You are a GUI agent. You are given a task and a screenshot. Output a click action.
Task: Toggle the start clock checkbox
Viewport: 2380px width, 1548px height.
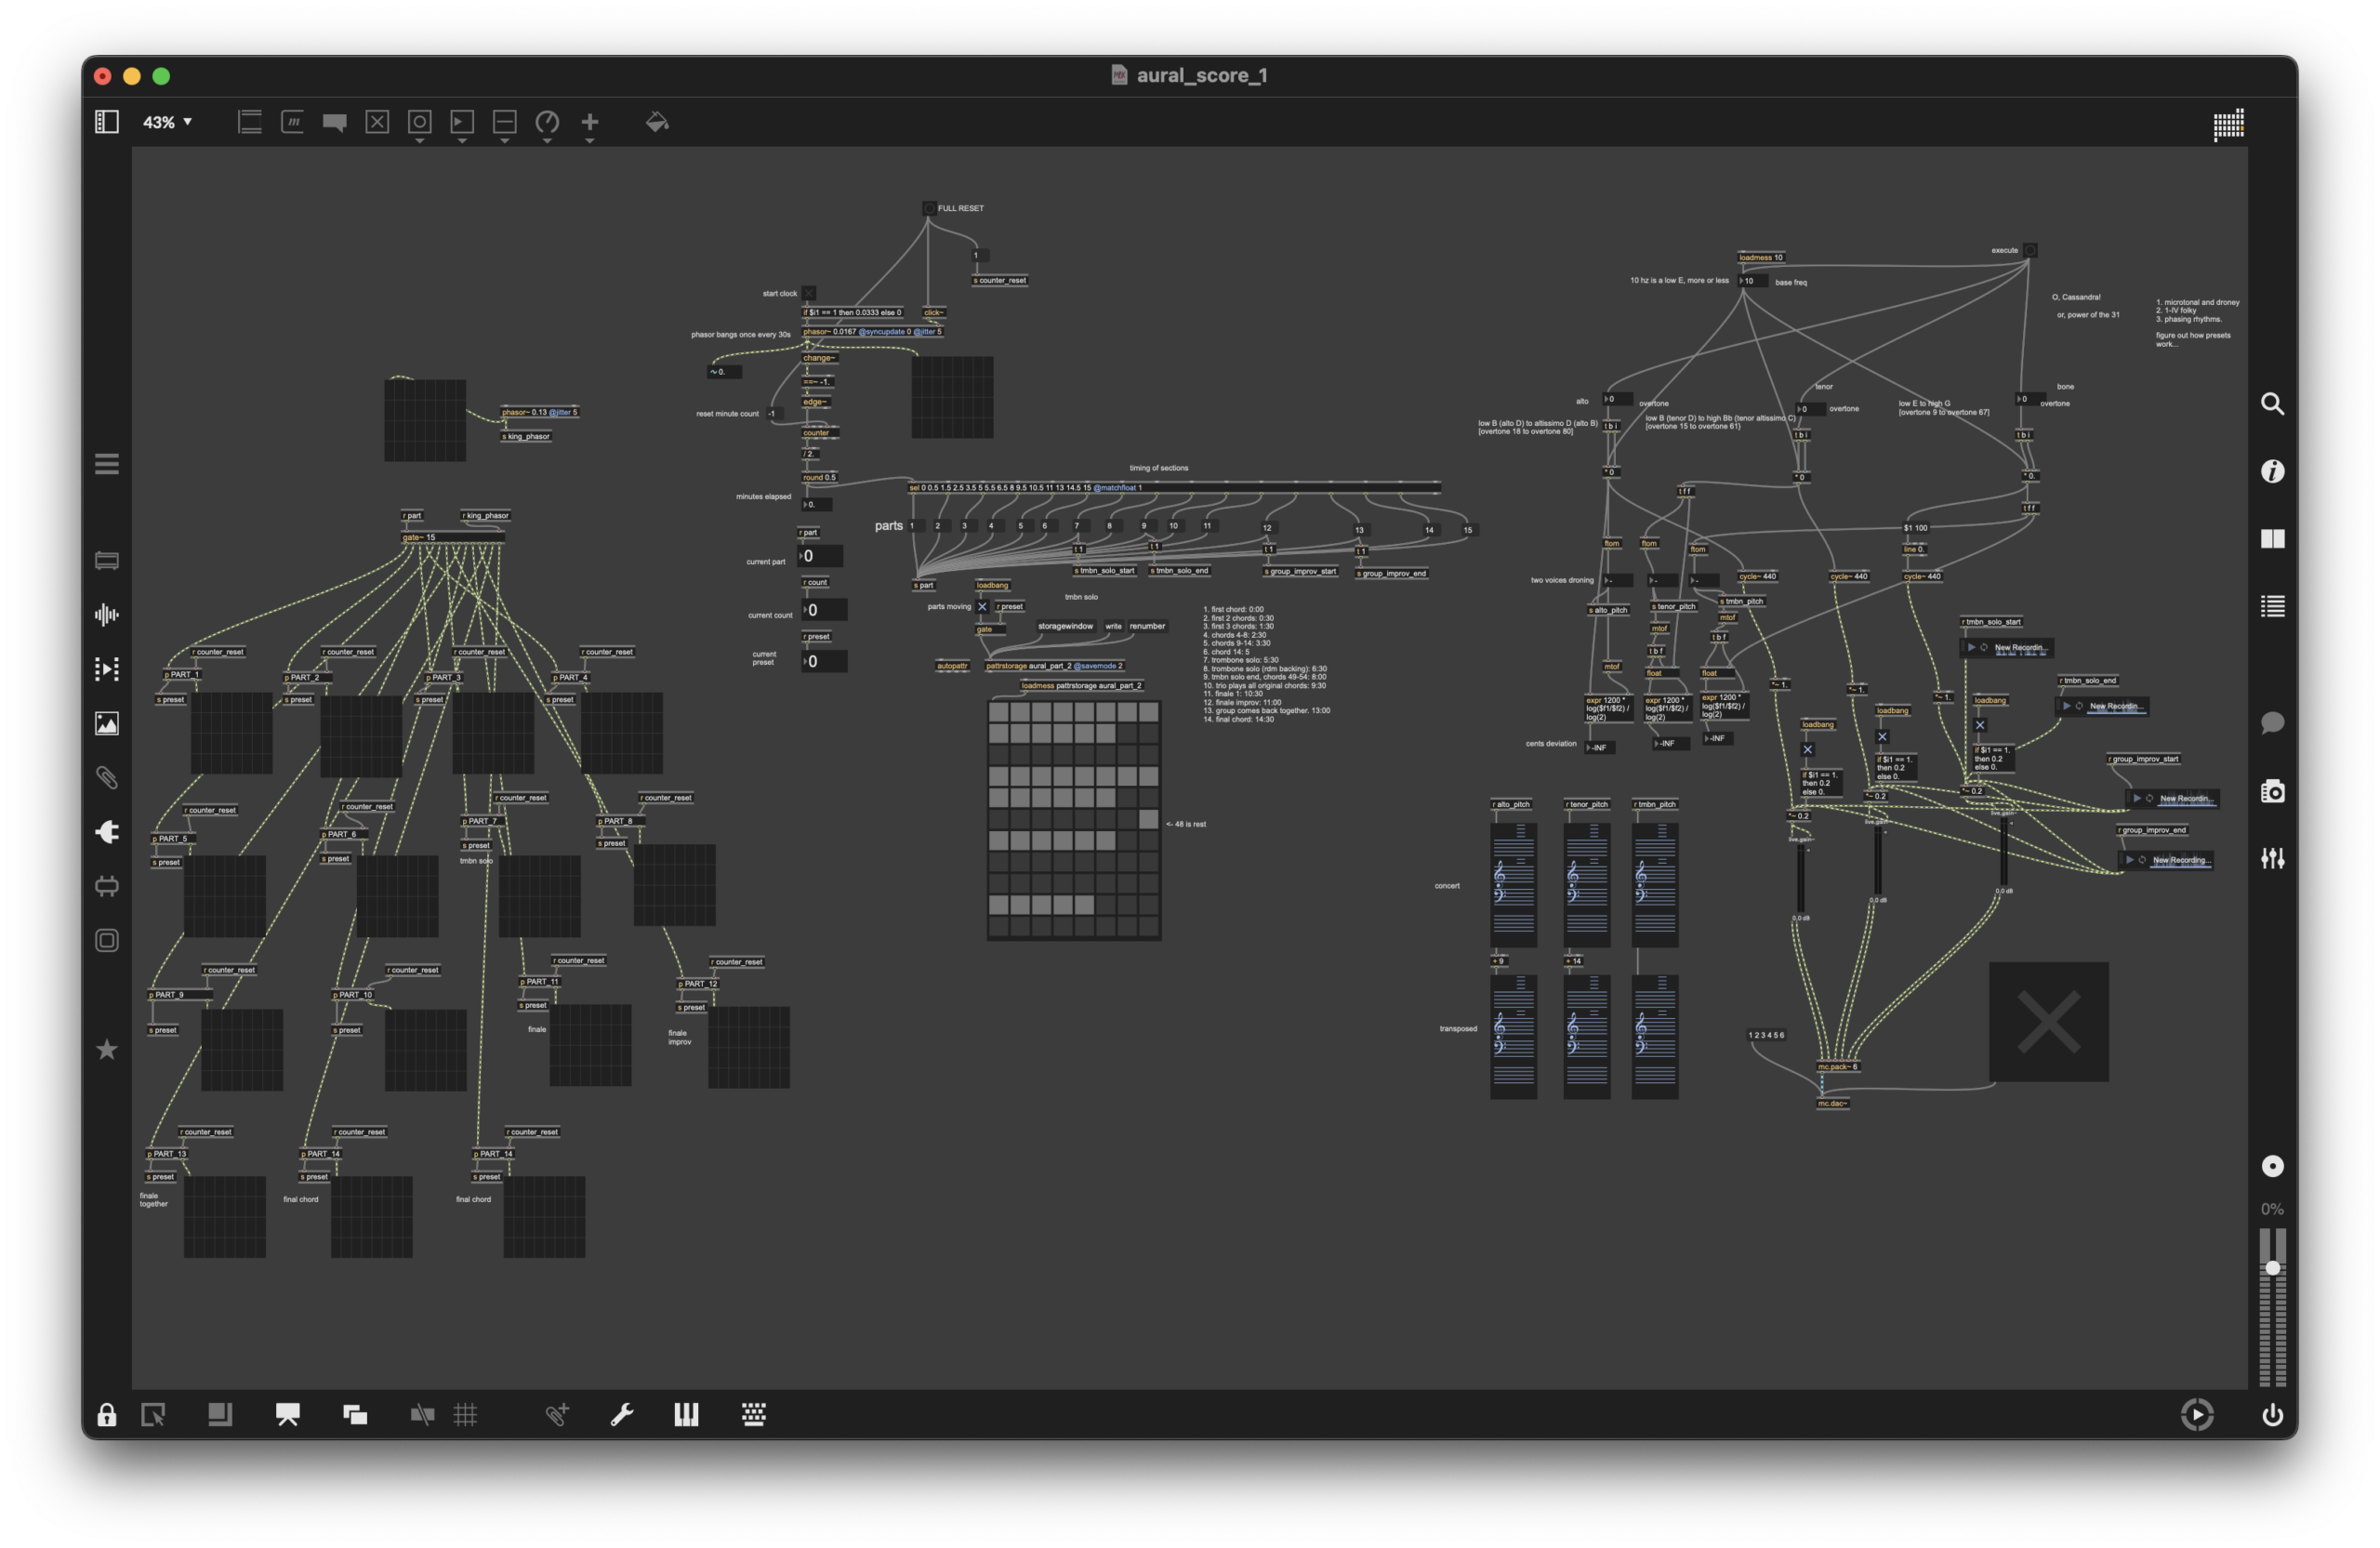(x=809, y=293)
